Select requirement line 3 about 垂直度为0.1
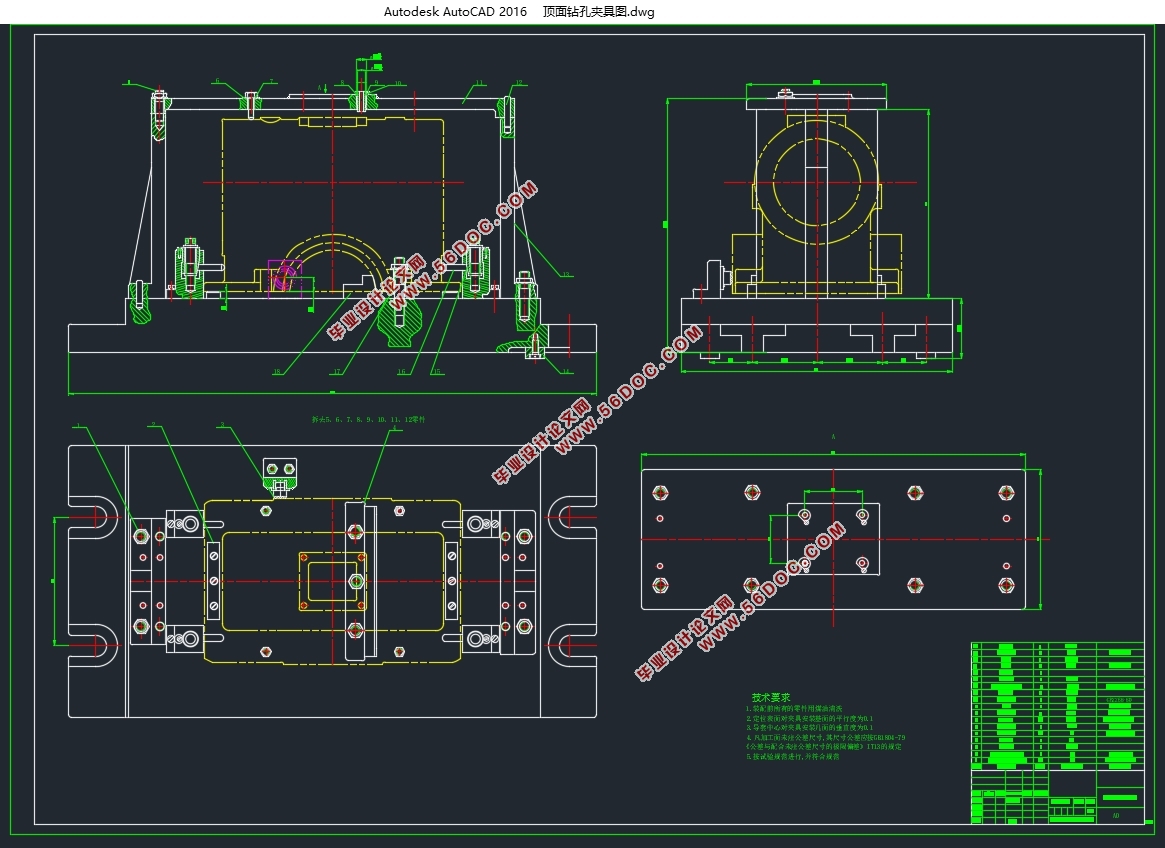The height and width of the screenshot is (848, 1165). 809,728
